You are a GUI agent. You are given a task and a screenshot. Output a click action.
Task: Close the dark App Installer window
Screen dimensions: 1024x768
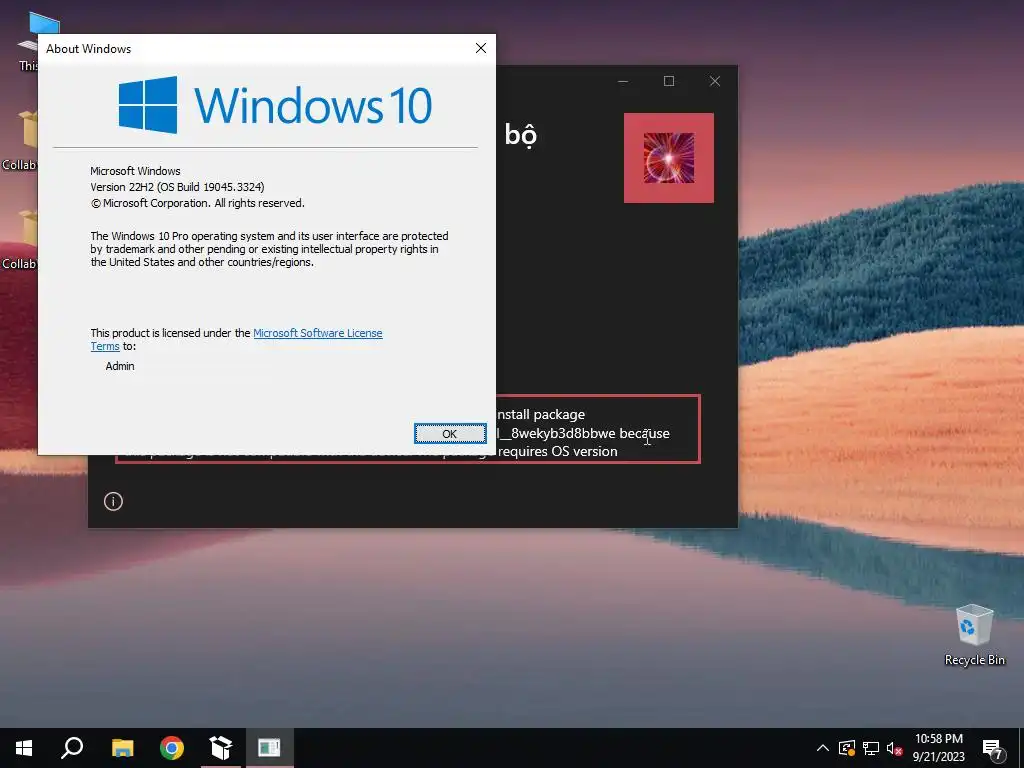coord(715,81)
